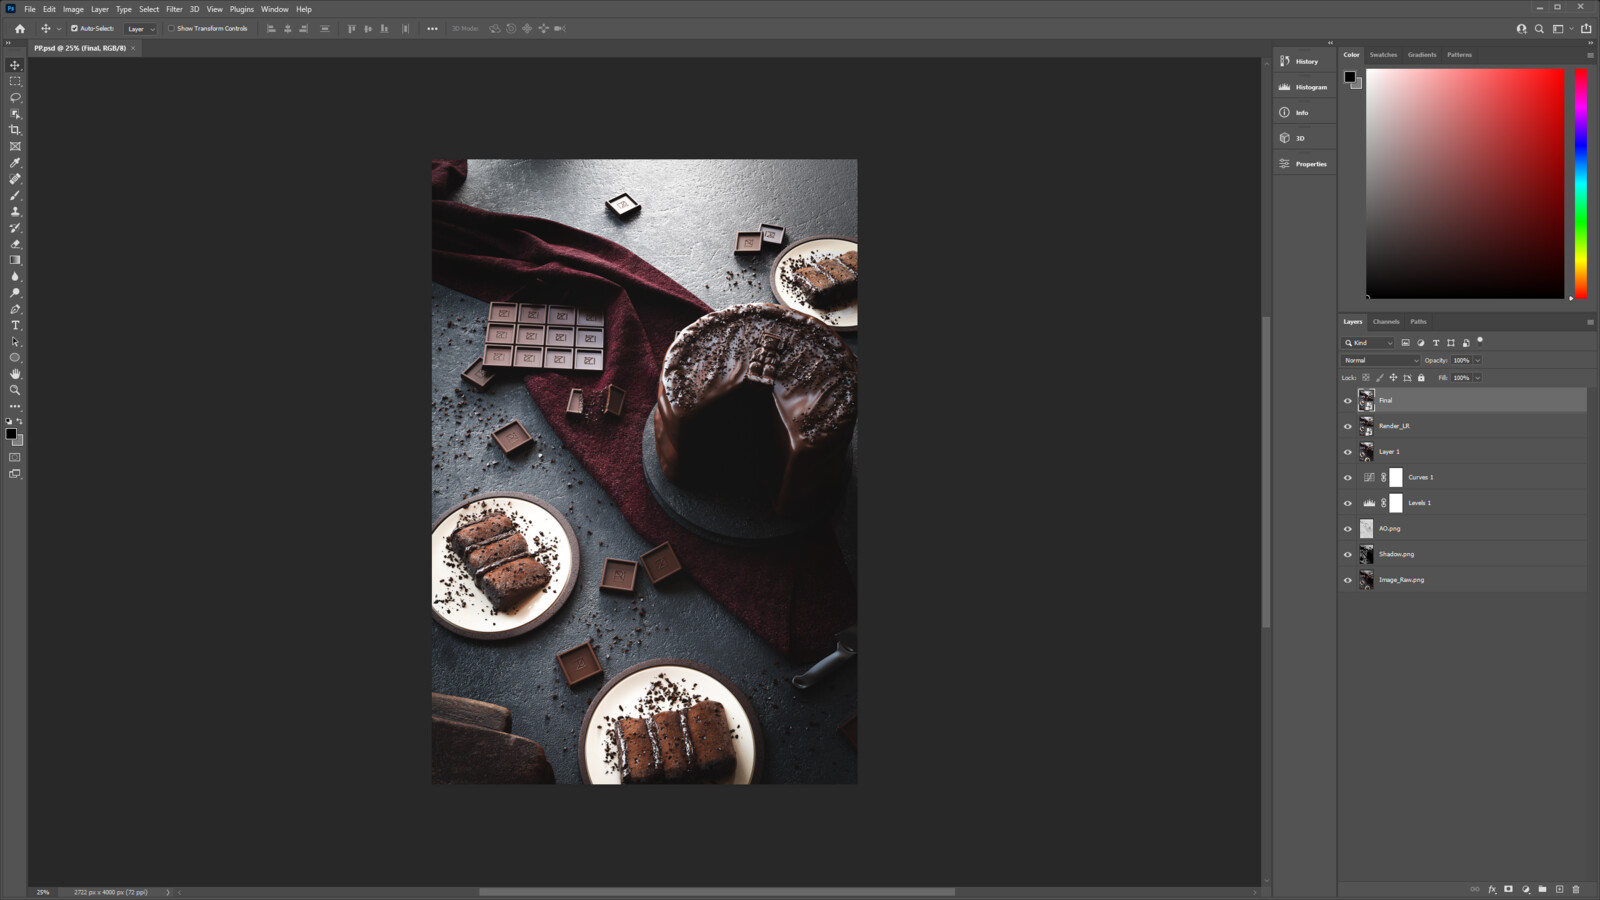Open the 3D panel button
Image resolution: width=1600 pixels, height=900 pixels.
point(1304,138)
